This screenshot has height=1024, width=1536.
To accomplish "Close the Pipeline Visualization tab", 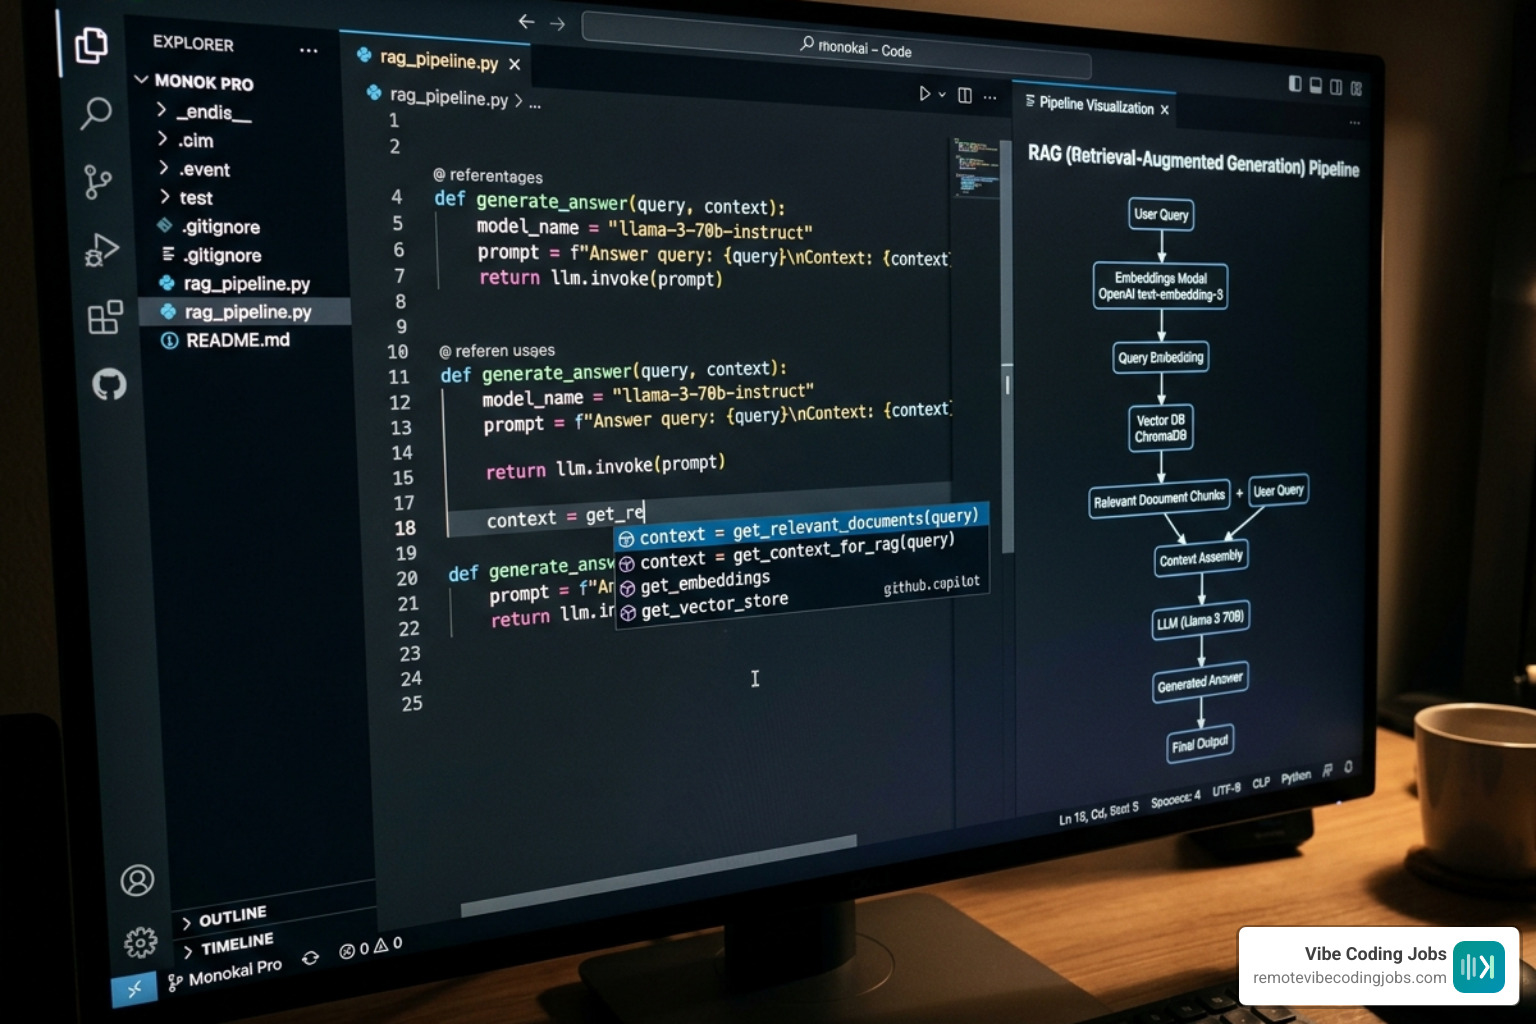I will [1164, 109].
